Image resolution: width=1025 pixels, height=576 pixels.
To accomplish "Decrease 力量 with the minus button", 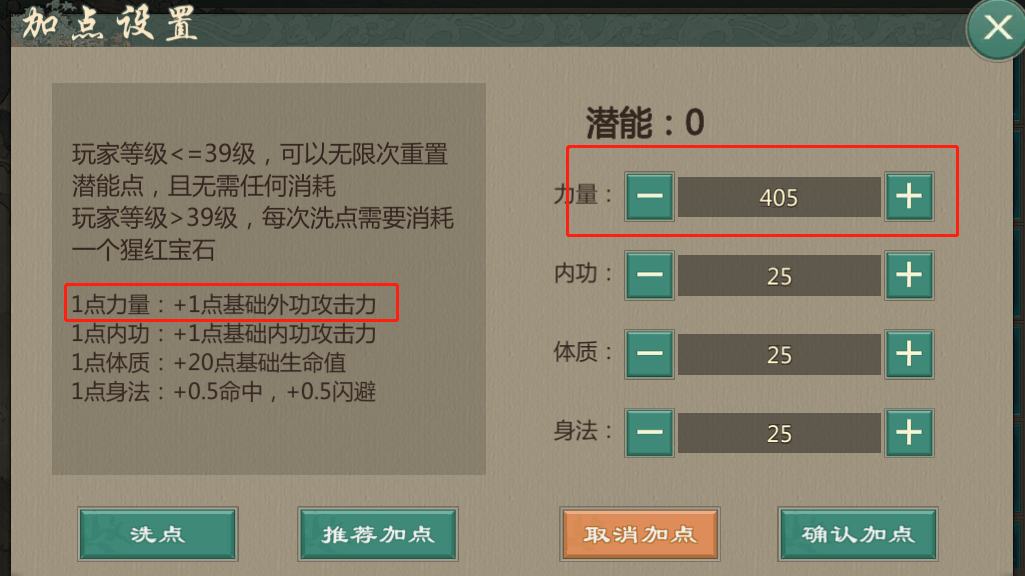I will pos(650,196).
